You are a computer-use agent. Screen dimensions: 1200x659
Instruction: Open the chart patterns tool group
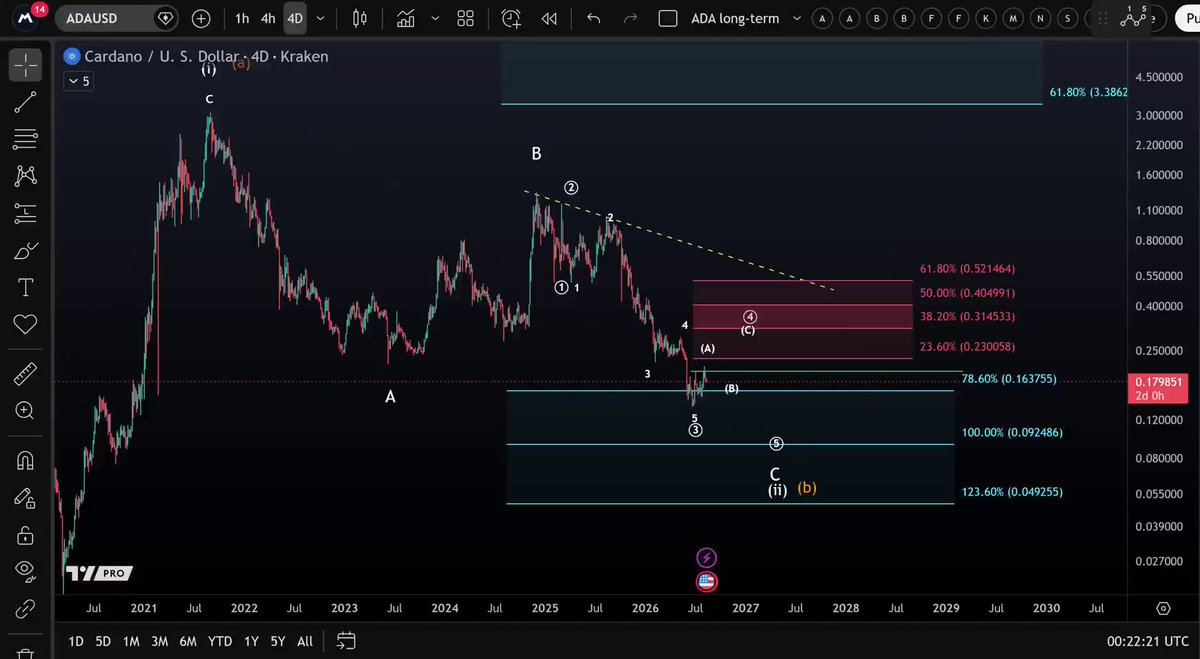click(x=25, y=176)
